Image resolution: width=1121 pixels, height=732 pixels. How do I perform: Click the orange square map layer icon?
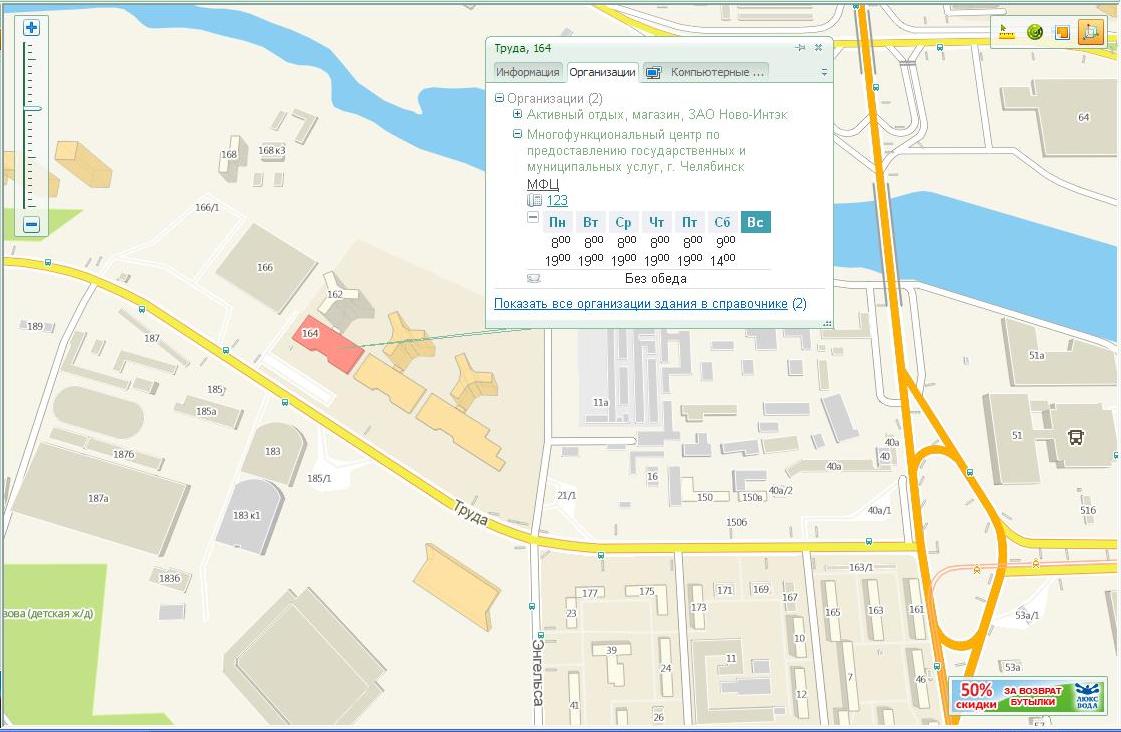[1062, 32]
